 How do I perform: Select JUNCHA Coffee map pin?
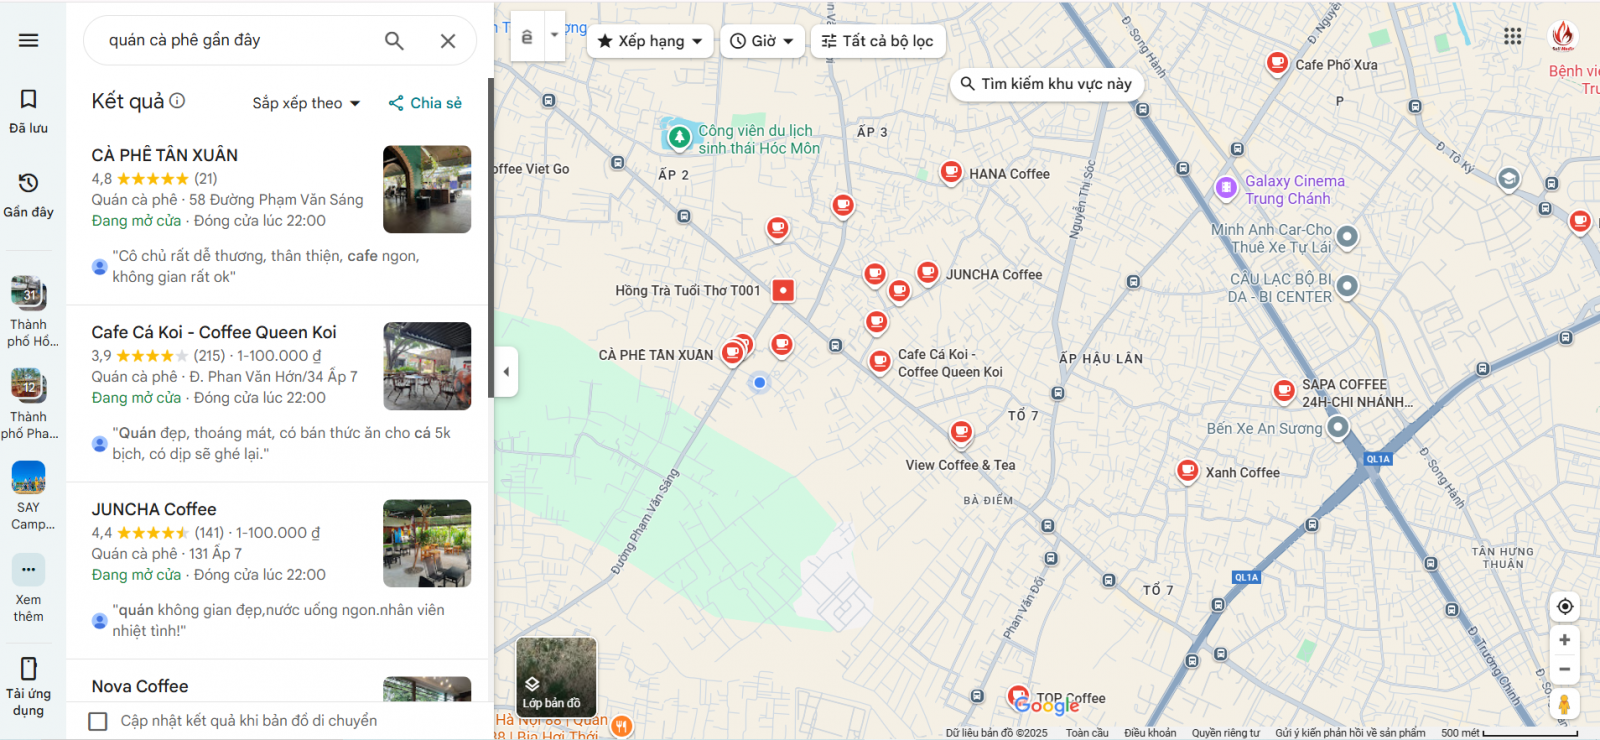click(x=928, y=272)
